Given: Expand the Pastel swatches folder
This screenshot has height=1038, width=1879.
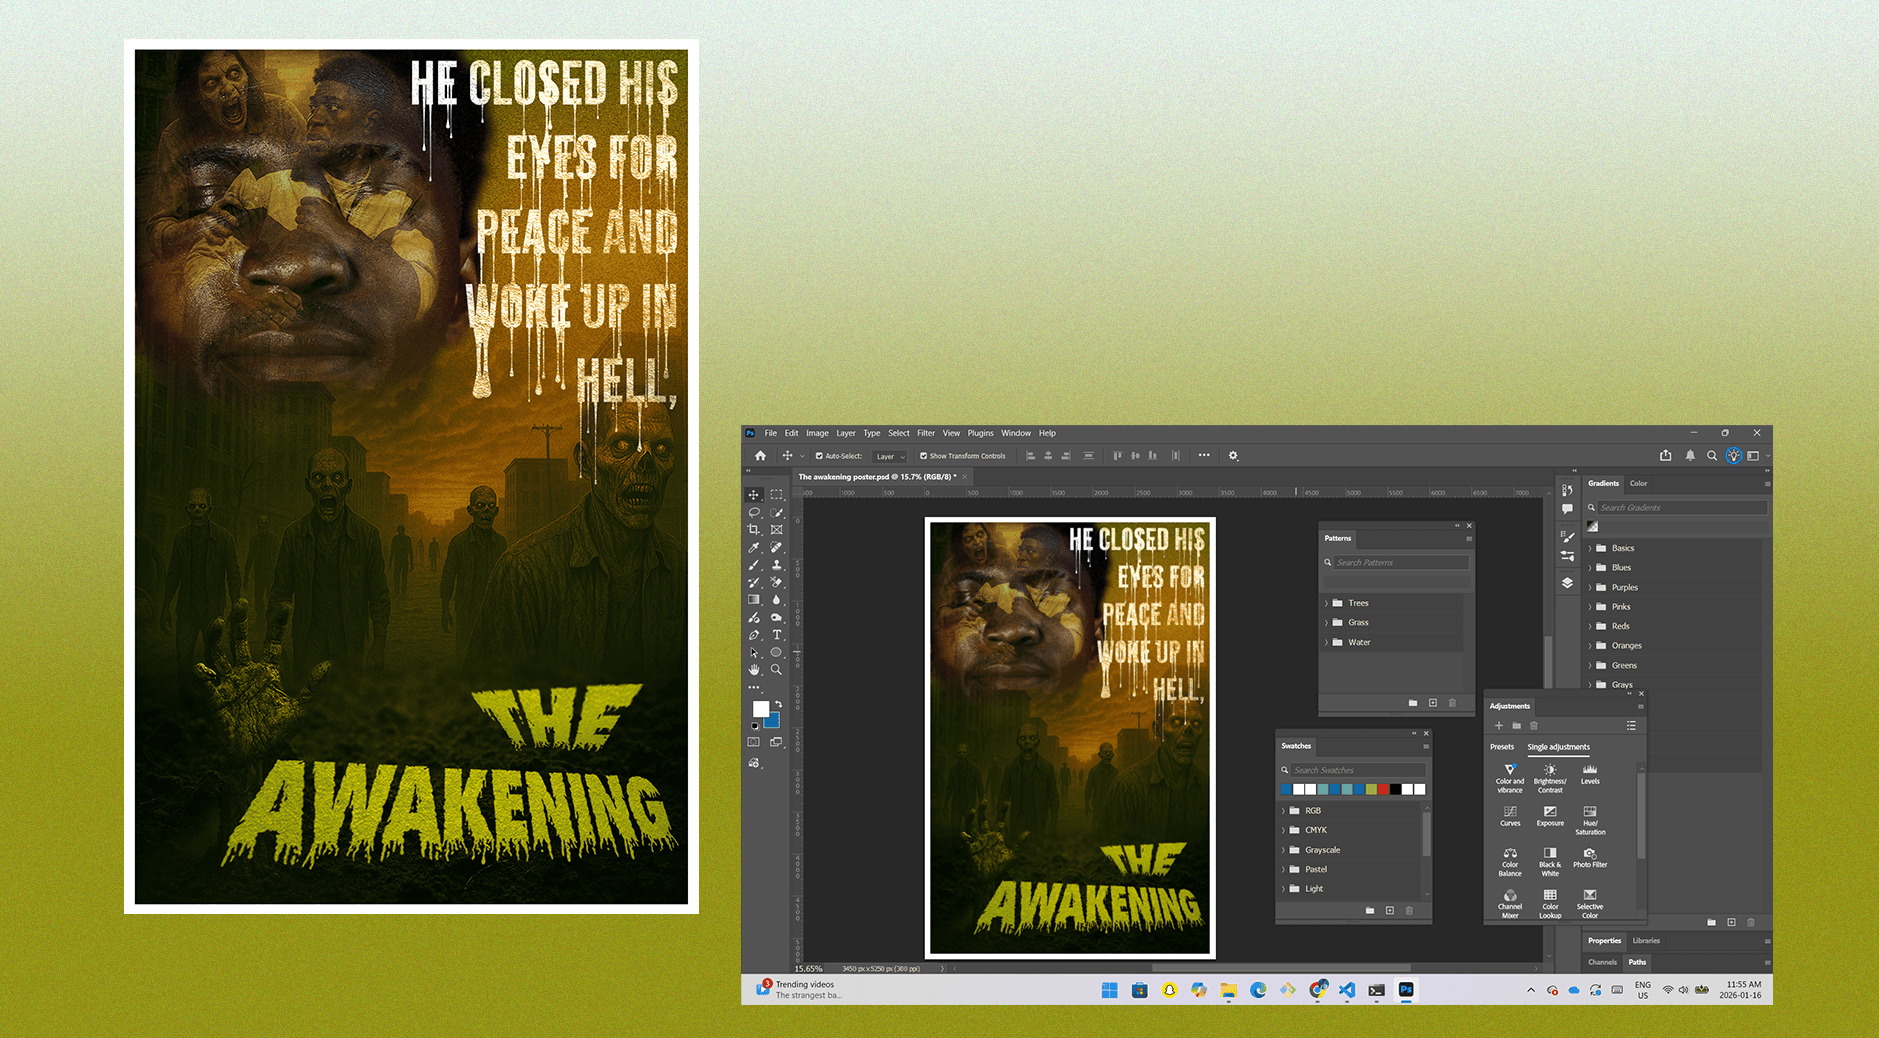Looking at the screenshot, I should tap(1284, 869).
